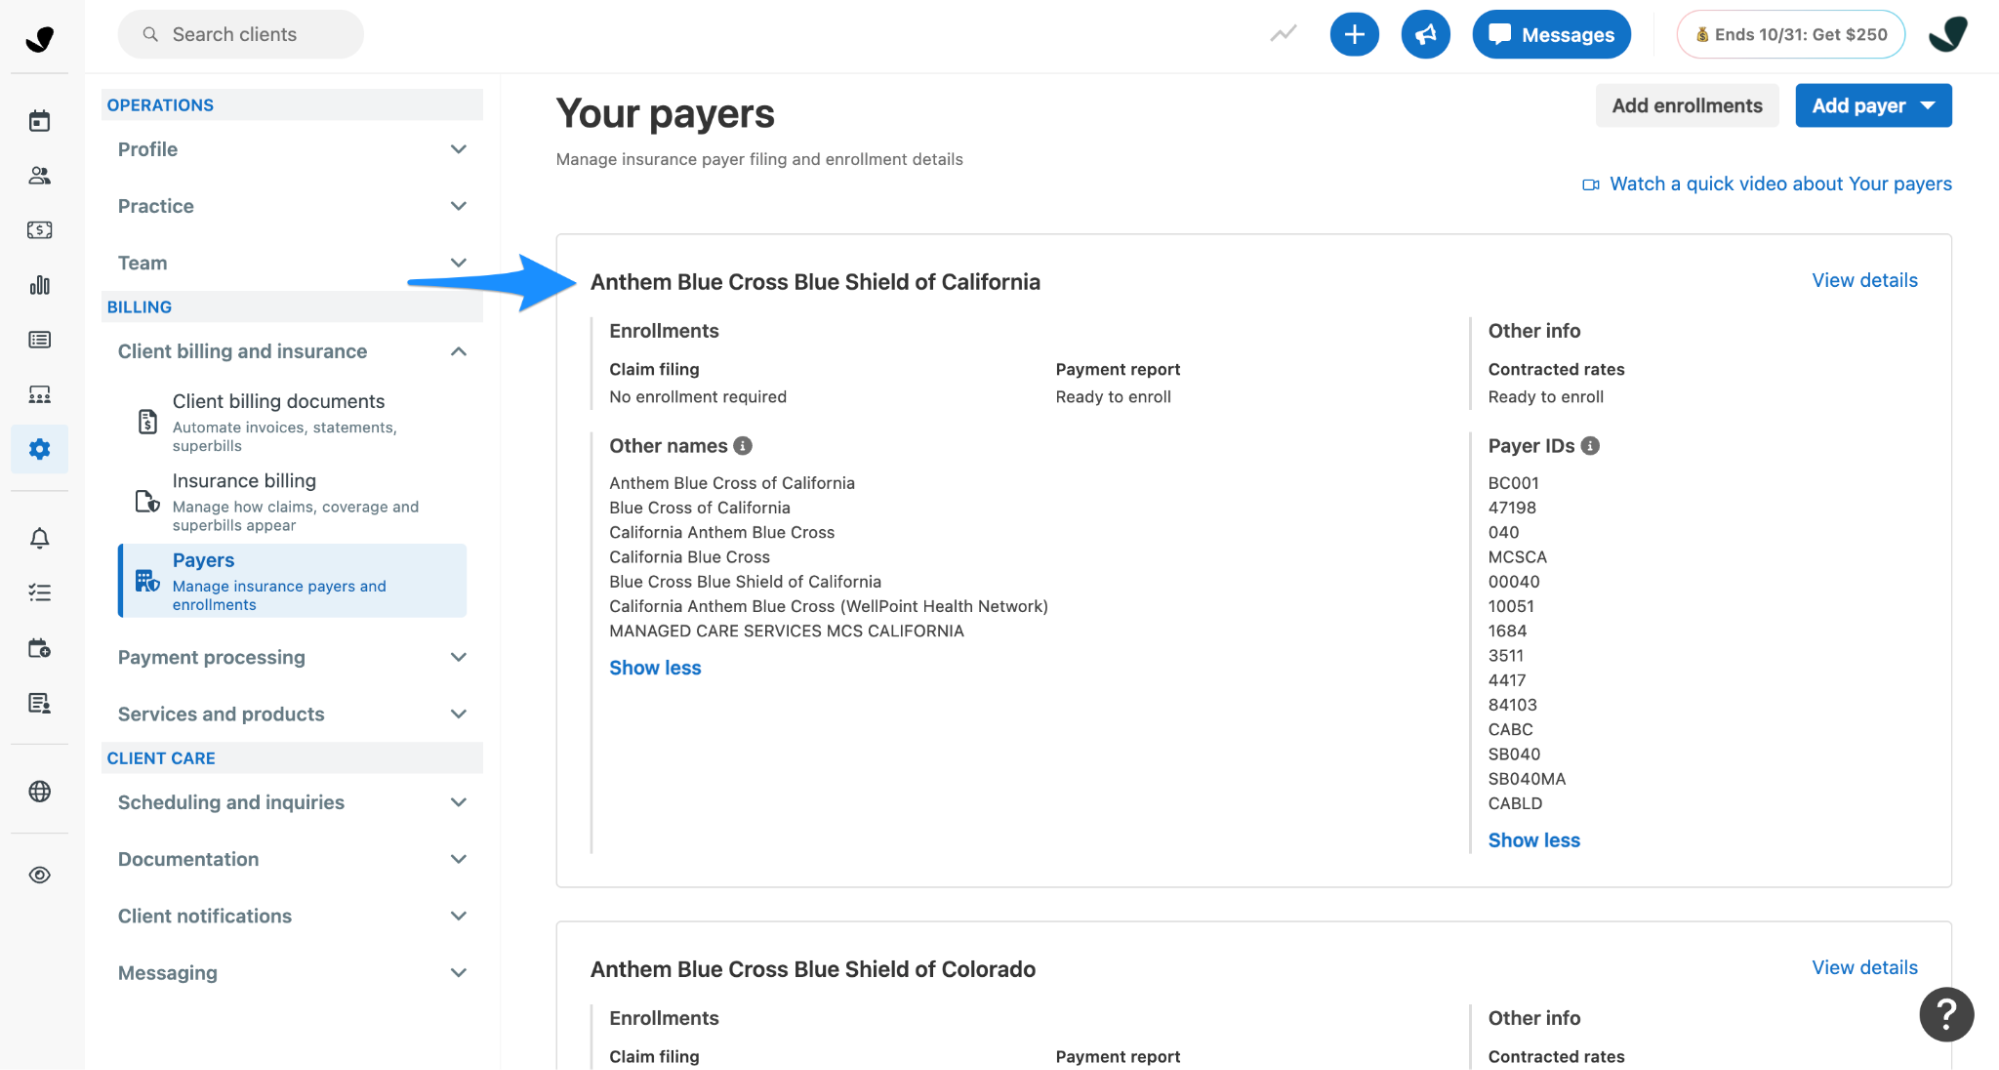Expand the Profile section
1999x1070 pixels.
click(292, 149)
